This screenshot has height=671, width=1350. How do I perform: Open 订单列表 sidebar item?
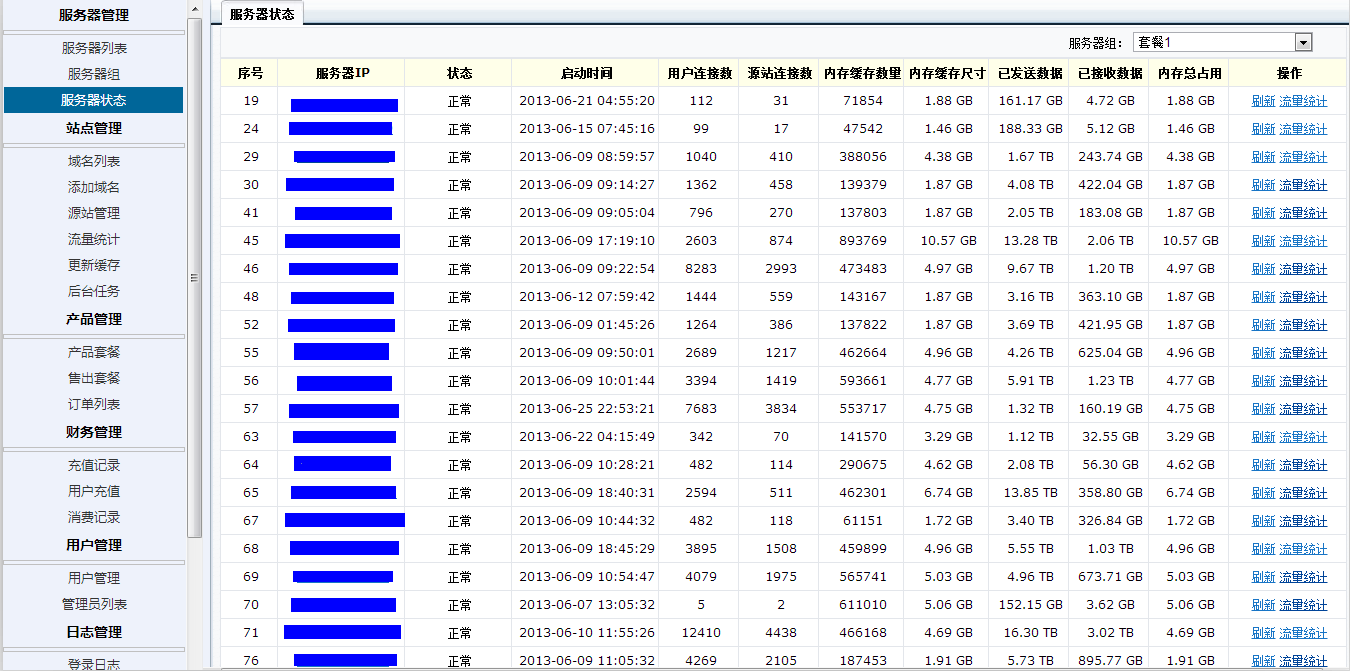[x=94, y=404]
